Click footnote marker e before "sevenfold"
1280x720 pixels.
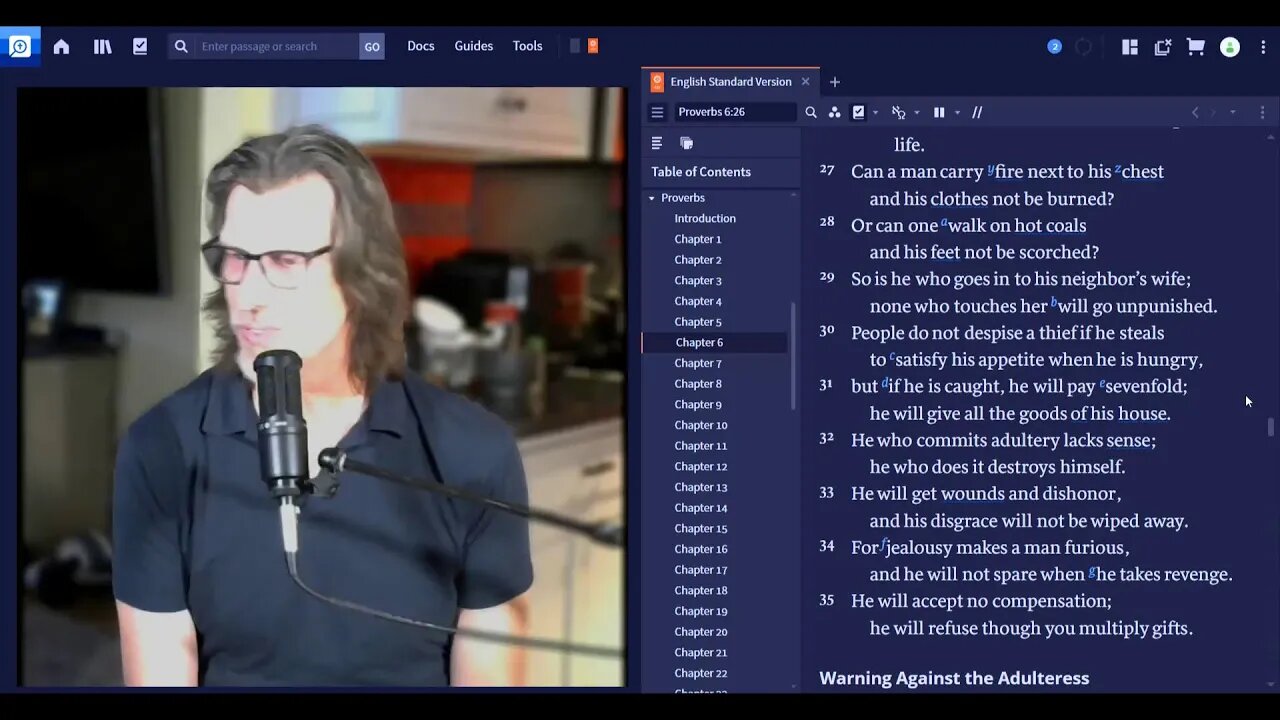tap(1102, 383)
